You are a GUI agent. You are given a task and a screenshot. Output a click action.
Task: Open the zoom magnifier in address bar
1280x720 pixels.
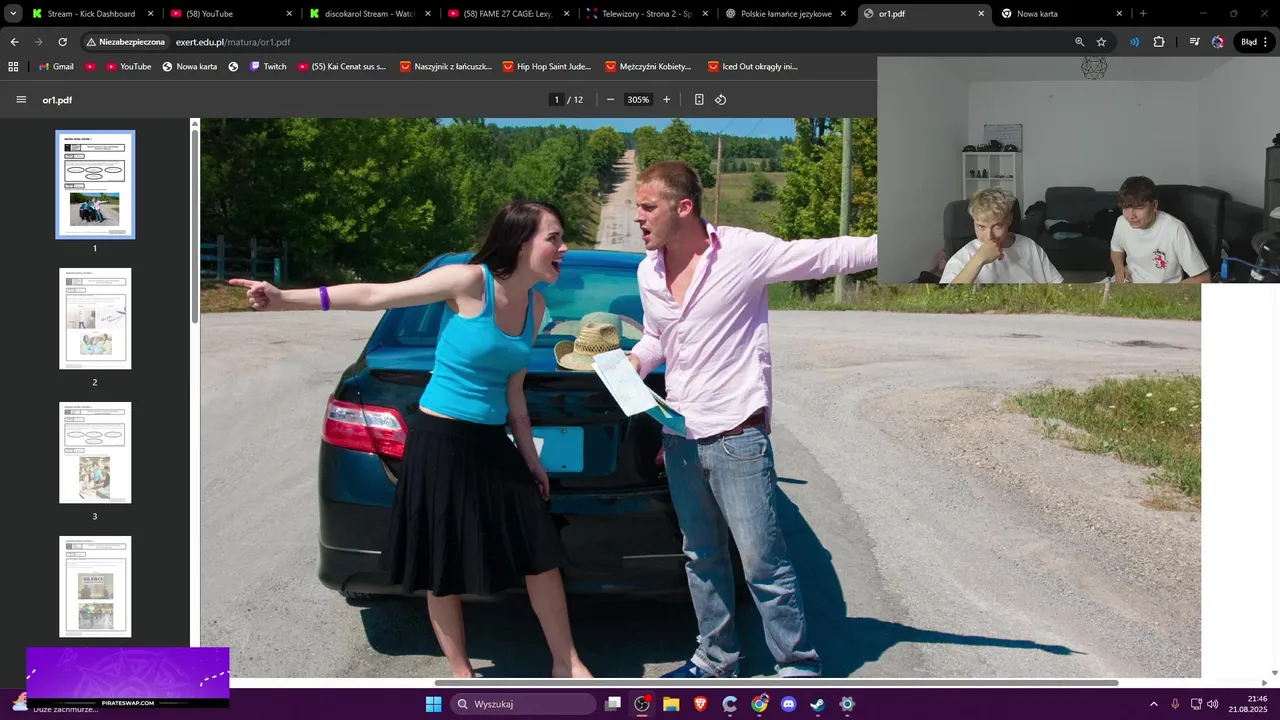[1079, 42]
